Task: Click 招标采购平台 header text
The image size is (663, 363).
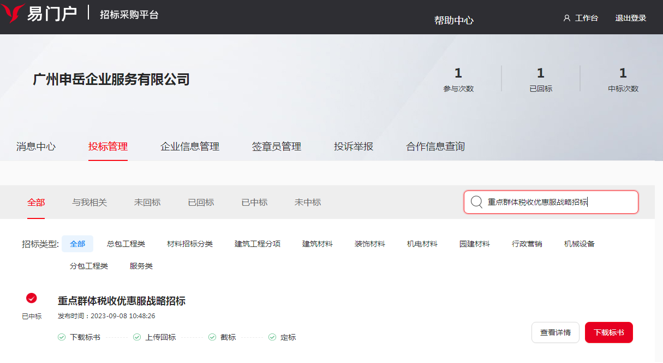Action: tap(129, 15)
